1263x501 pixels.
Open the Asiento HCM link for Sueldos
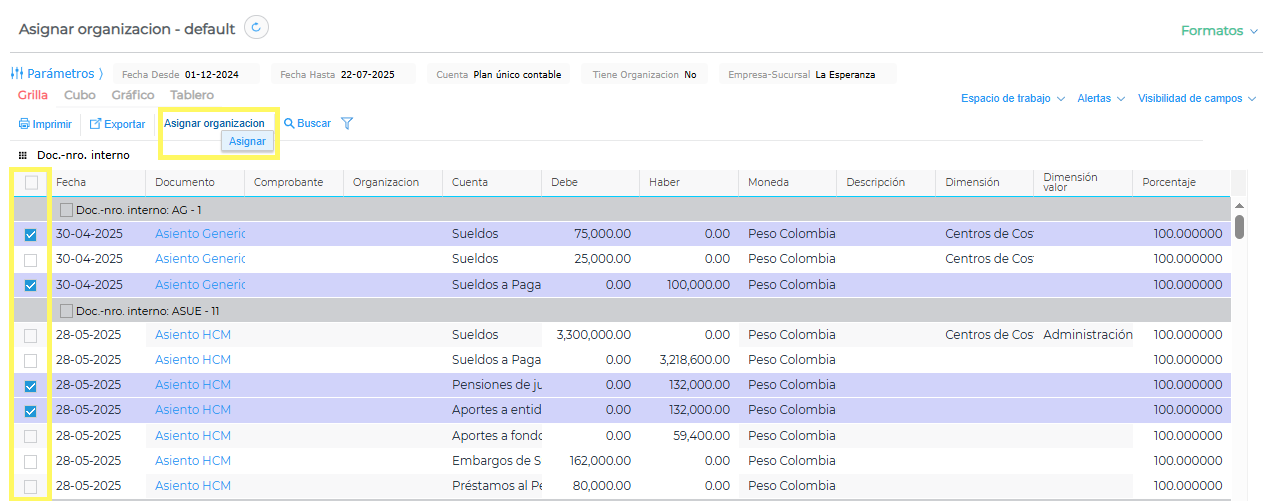coord(192,335)
